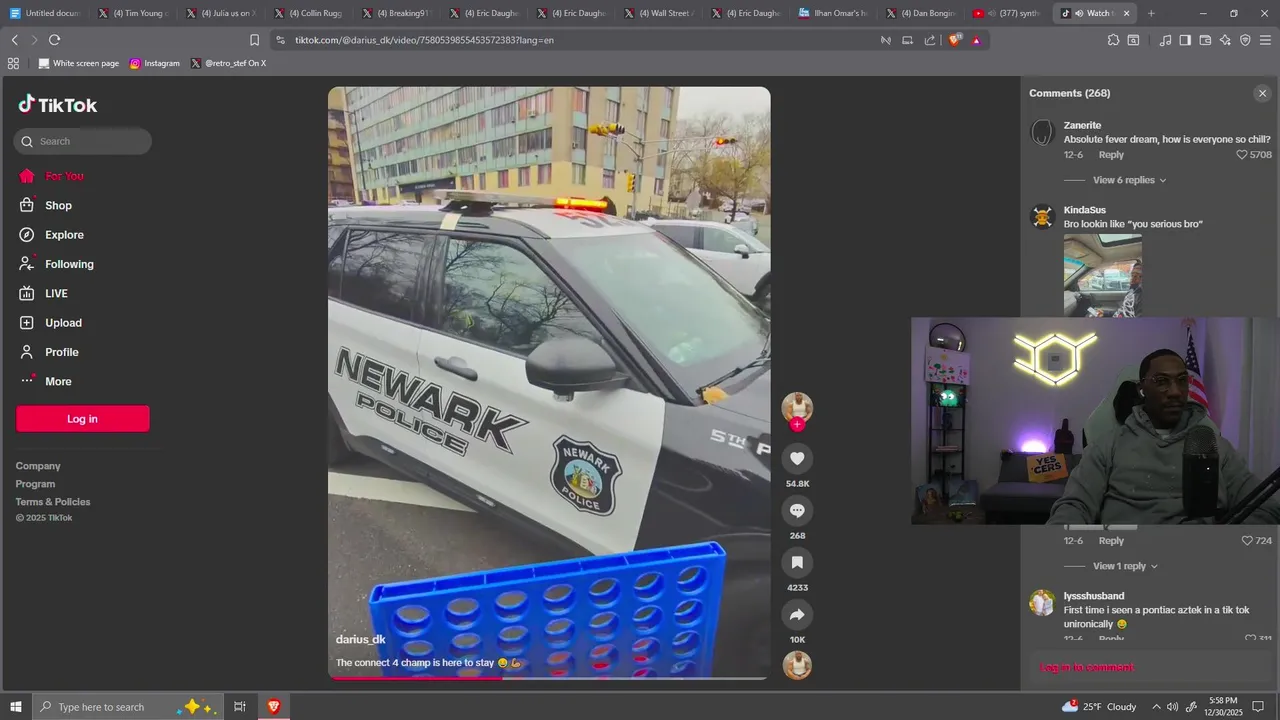Open lyssshusband's profile from username
This screenshot has width=1280, height=720.
(1094, 596)
